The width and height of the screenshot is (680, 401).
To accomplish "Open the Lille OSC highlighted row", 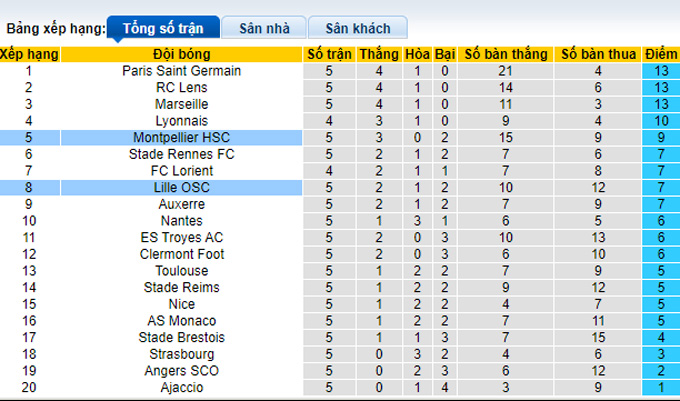I will (182, 187).
